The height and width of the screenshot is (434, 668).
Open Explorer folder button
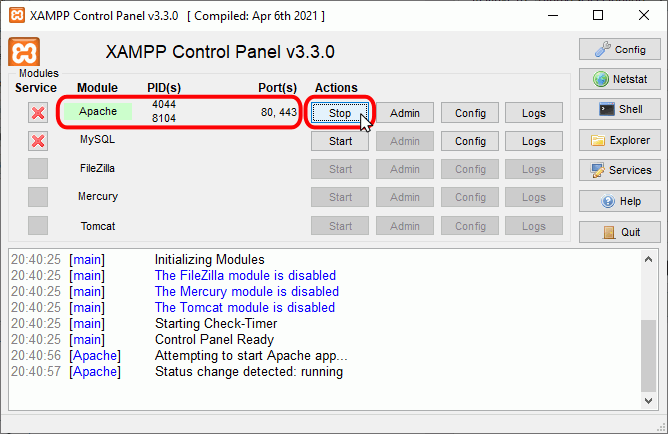[x=619, y=140]
